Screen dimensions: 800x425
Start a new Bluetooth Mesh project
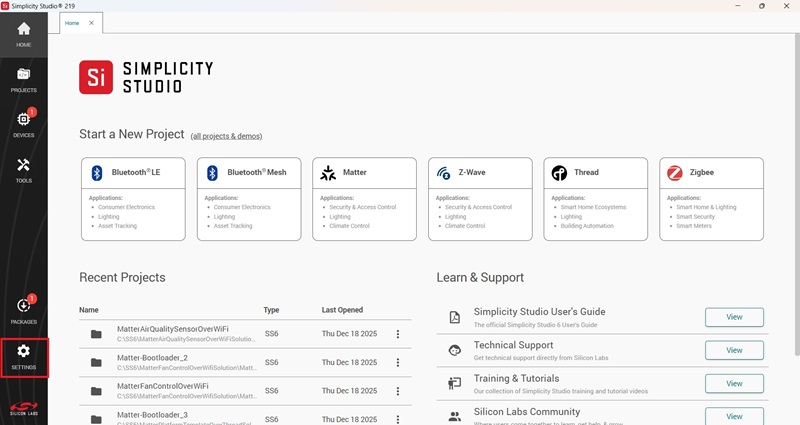pos(249,199)
